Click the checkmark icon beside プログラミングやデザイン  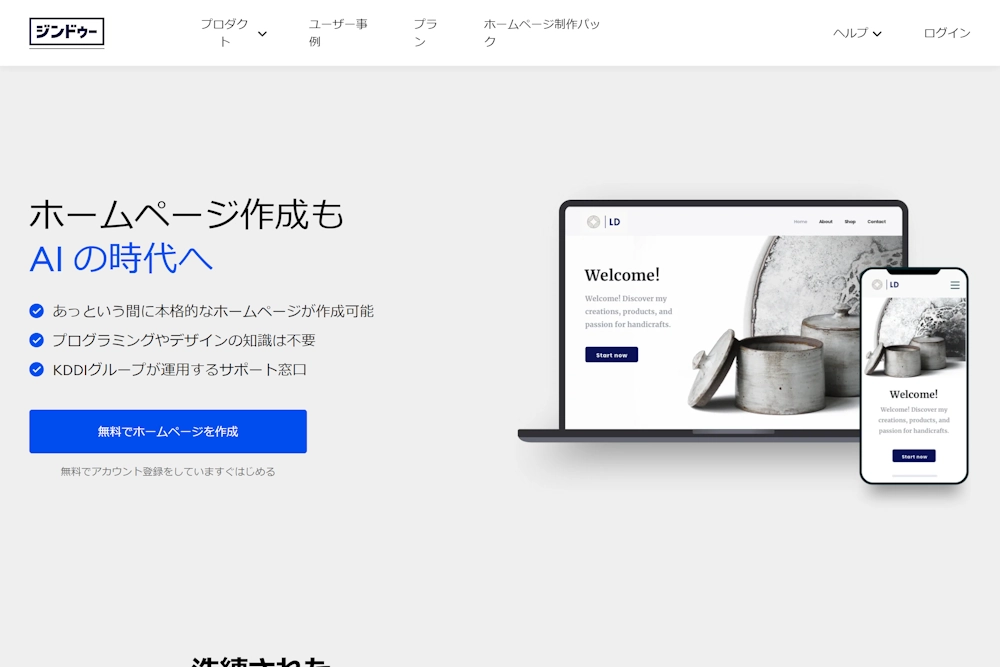36,341
